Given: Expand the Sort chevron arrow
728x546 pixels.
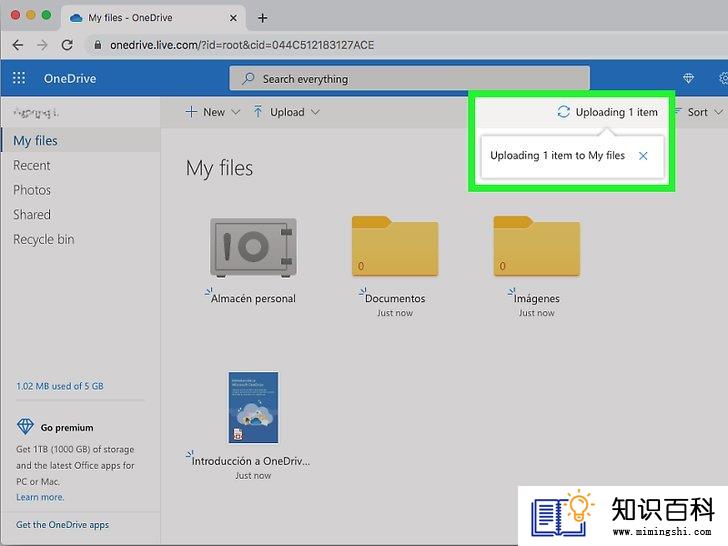Looking at the screenshot, I should (719, 112).
